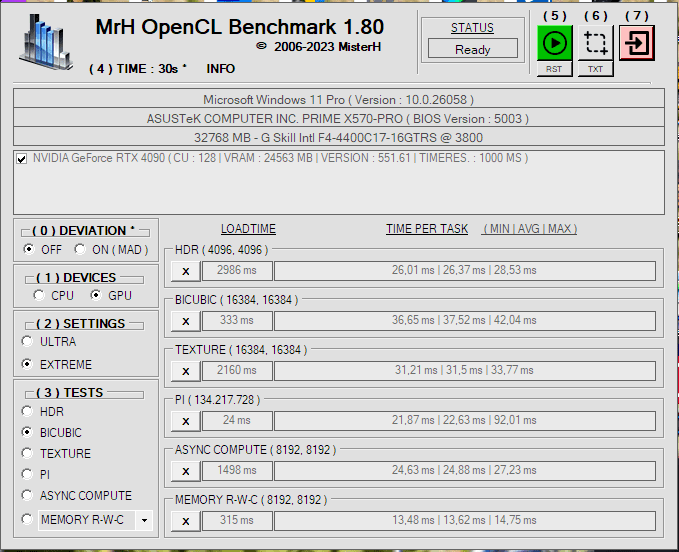Clear HDR result with its x button
This screenshot has width=679, height=552.
[x=186, y=271]
